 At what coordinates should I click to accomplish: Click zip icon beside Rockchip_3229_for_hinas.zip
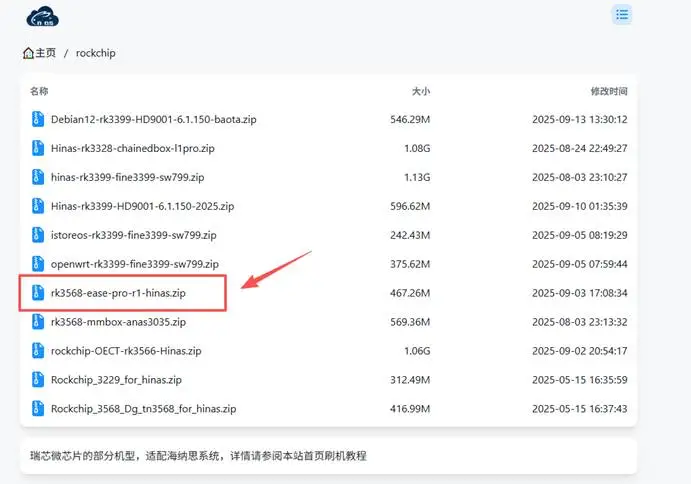tap(38, 380)
